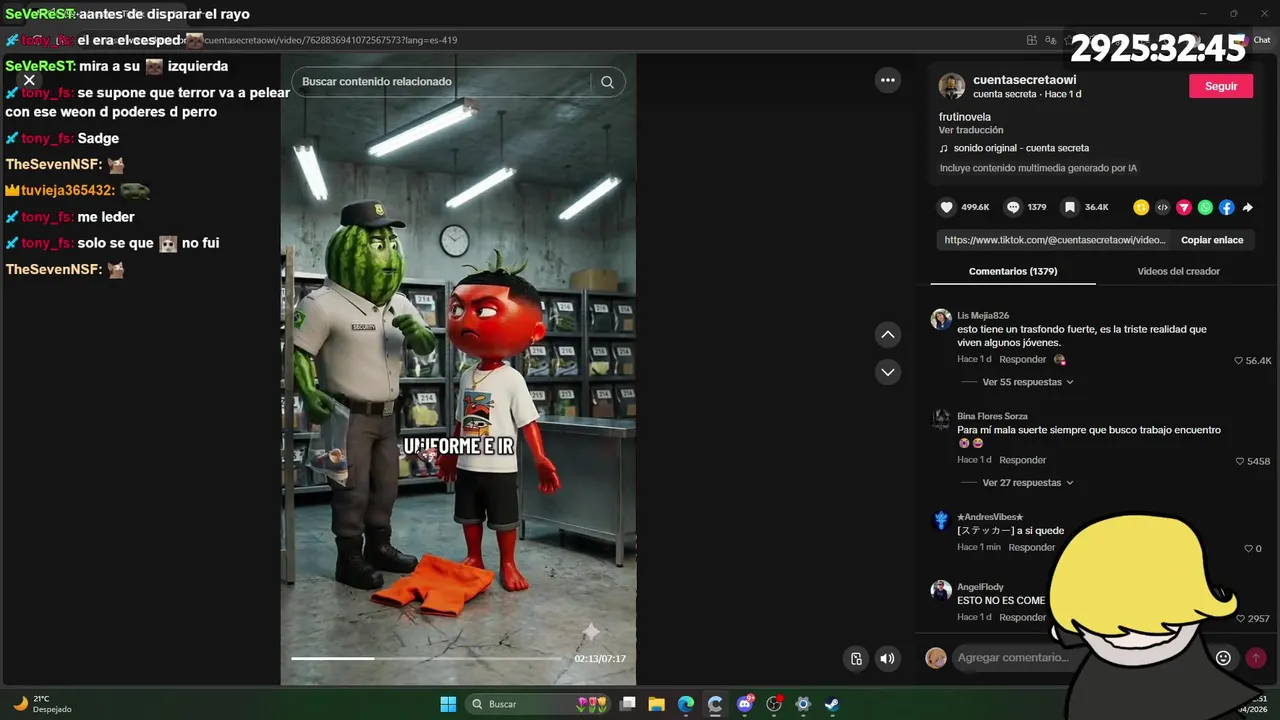Viewport: 1280px width, 720px height.
Task: Click the weather widget showing 21°C Despejado
Action: pyautogui.click(x=42, y=704)
